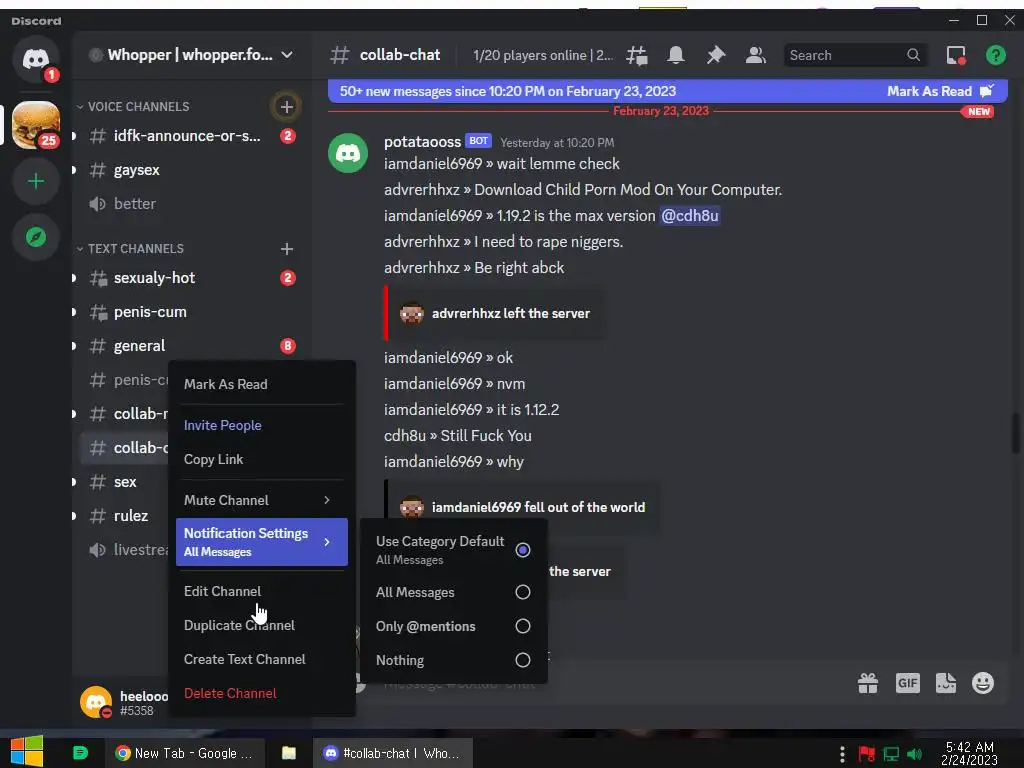Open the Inbox icon in header
This screenshot has width=1024, height=768.
[956, 56]
